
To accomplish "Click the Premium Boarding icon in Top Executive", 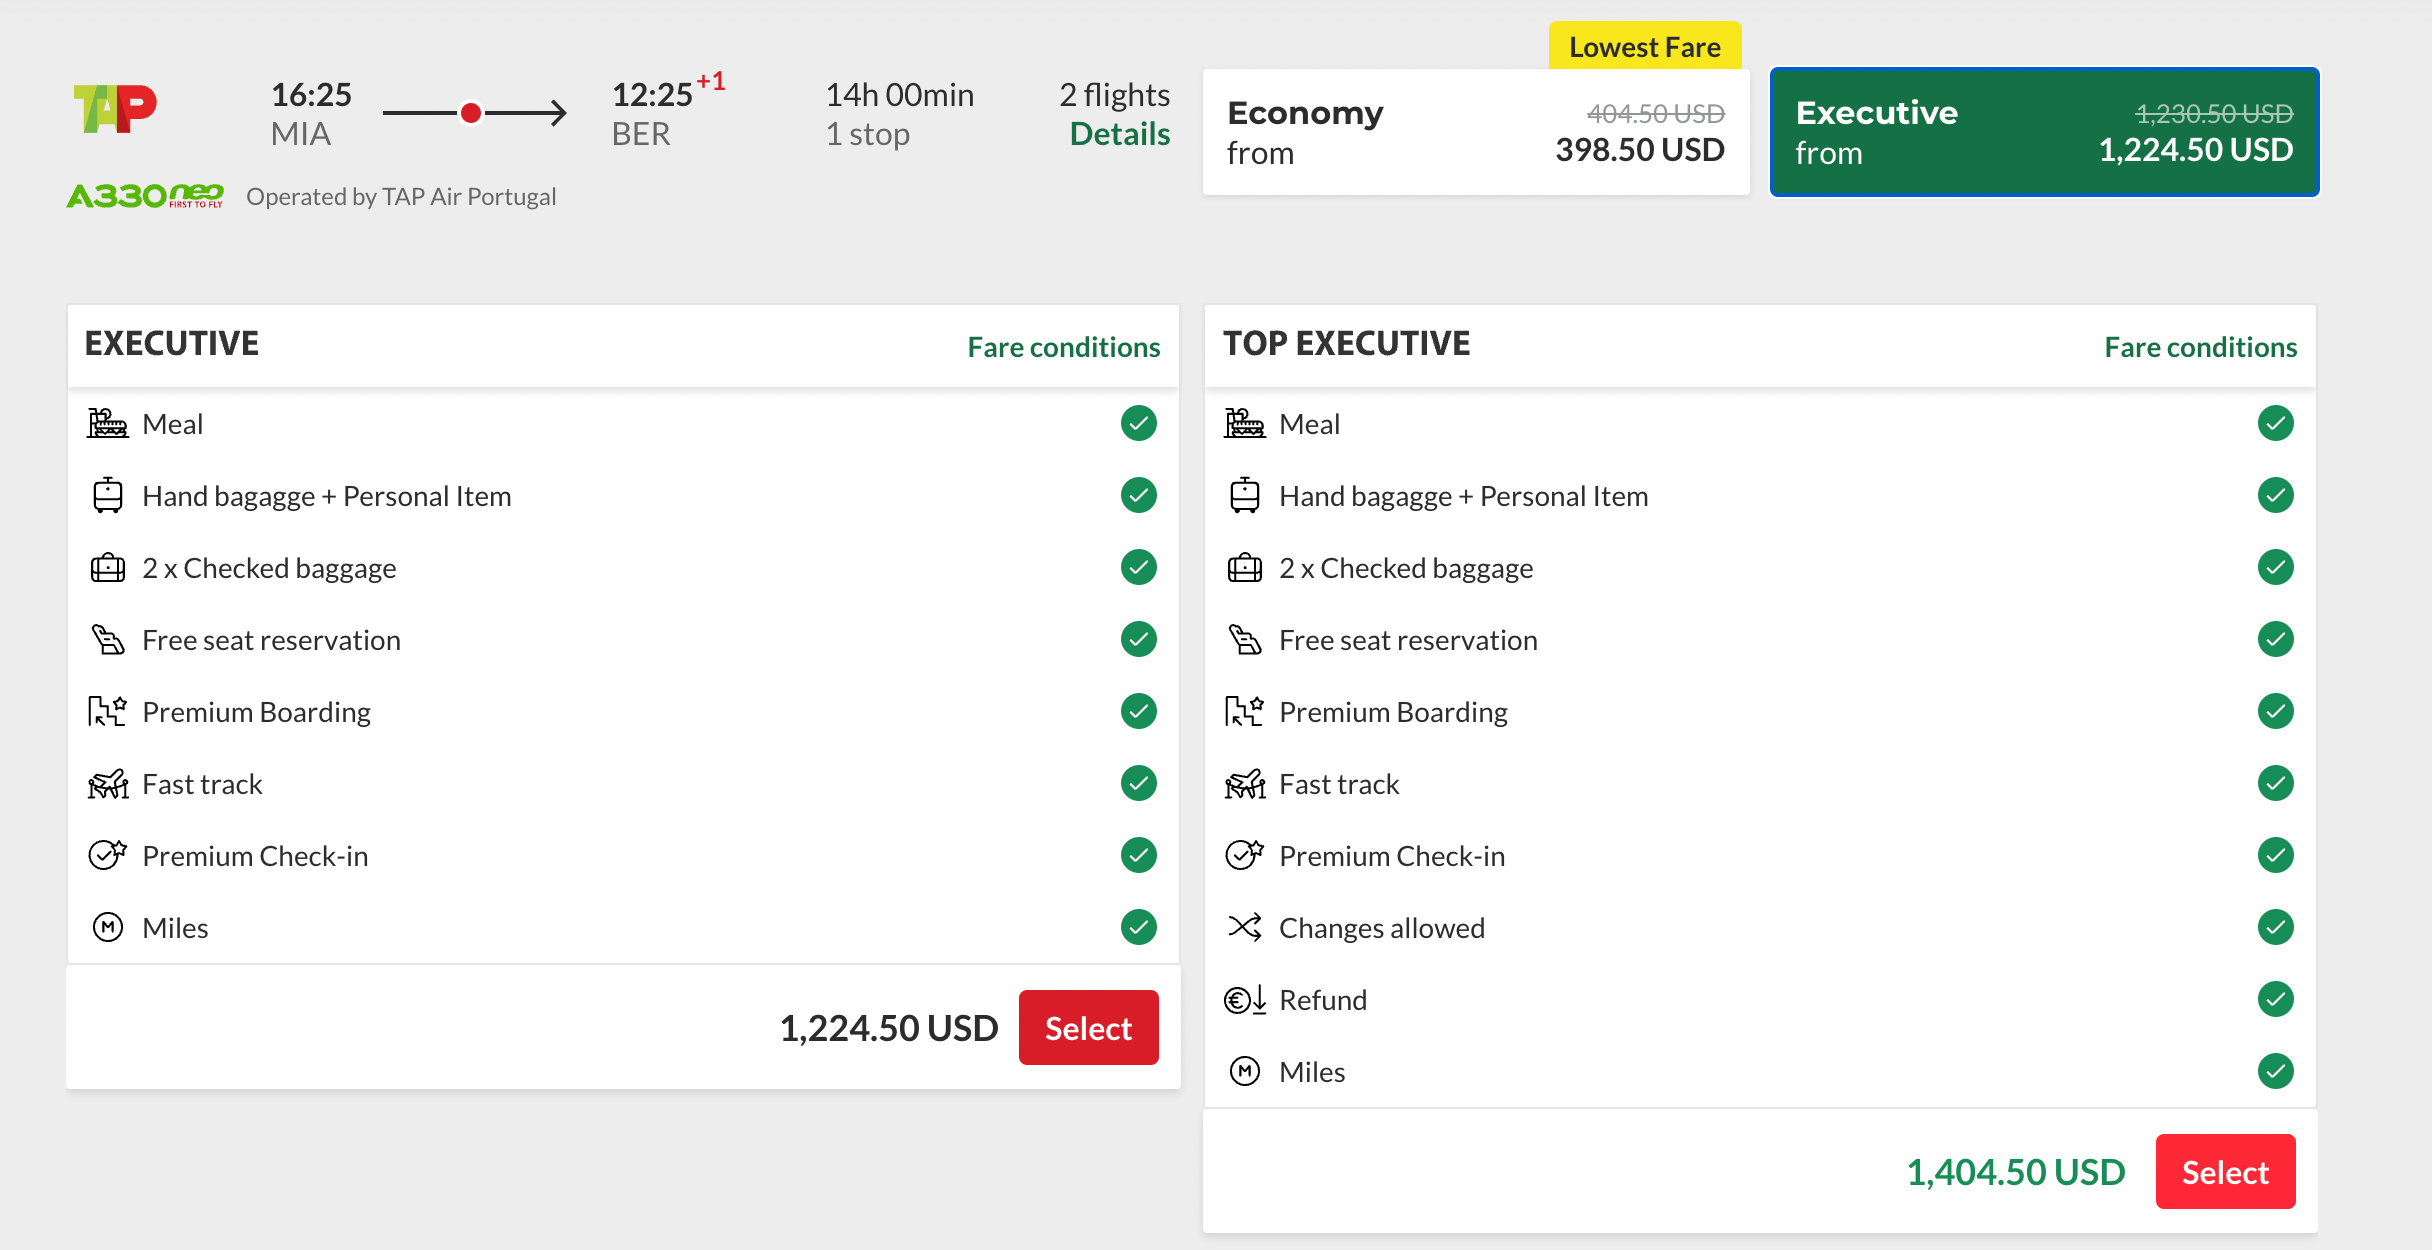I will [x=1244, y=712].
